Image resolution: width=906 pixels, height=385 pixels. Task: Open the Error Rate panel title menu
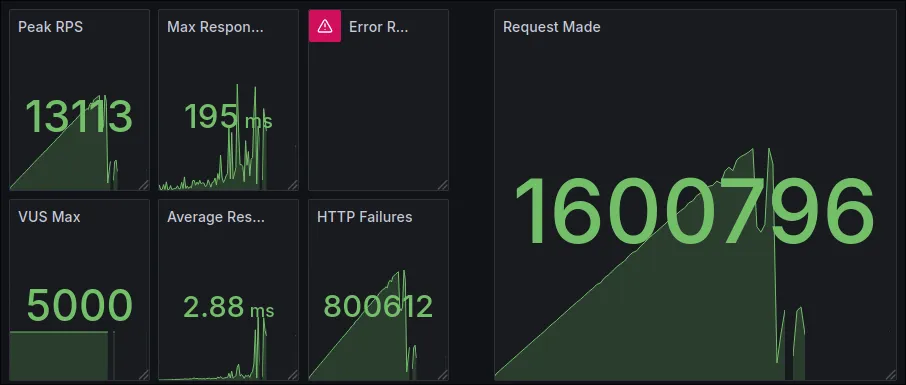pos(378,27)
